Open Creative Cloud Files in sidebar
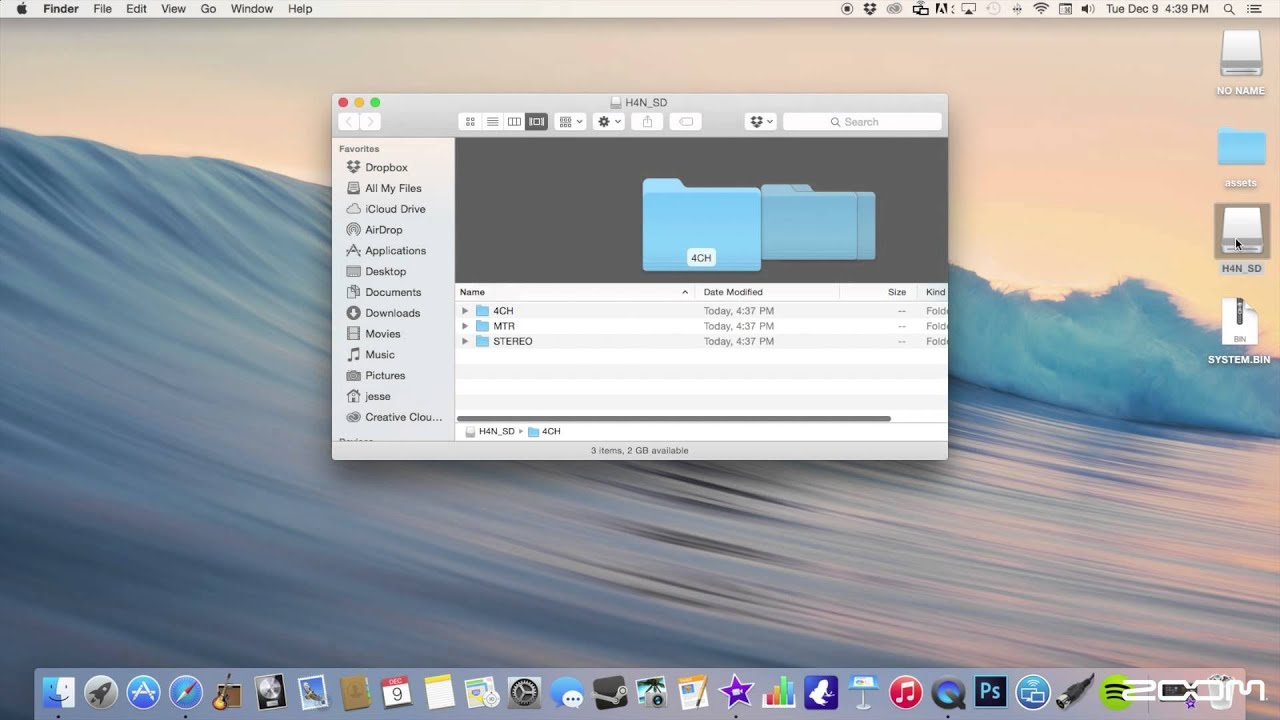The image size is (1280, 720). coord(403,418)
